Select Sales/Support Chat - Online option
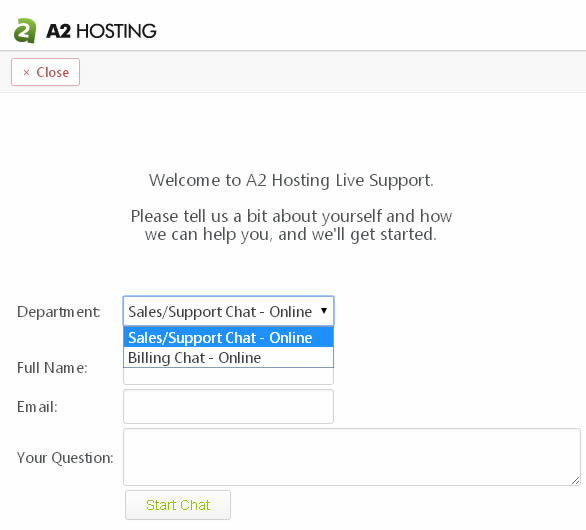Screen dimensions: 586x530 (x=228, y=337)
